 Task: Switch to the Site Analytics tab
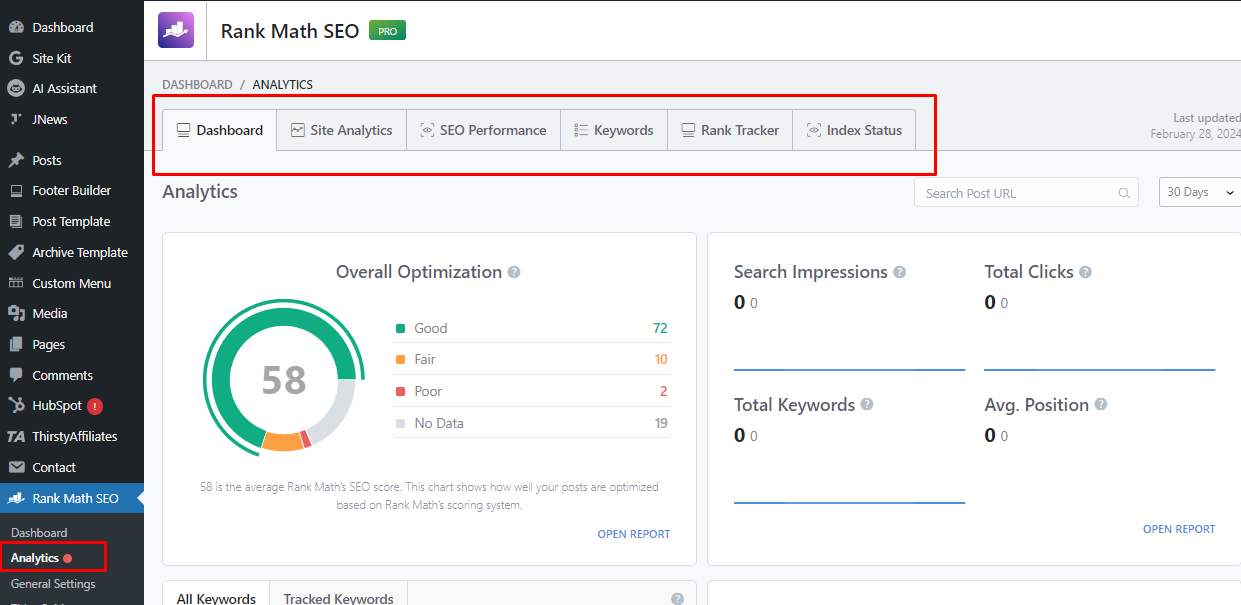point(342,130)
